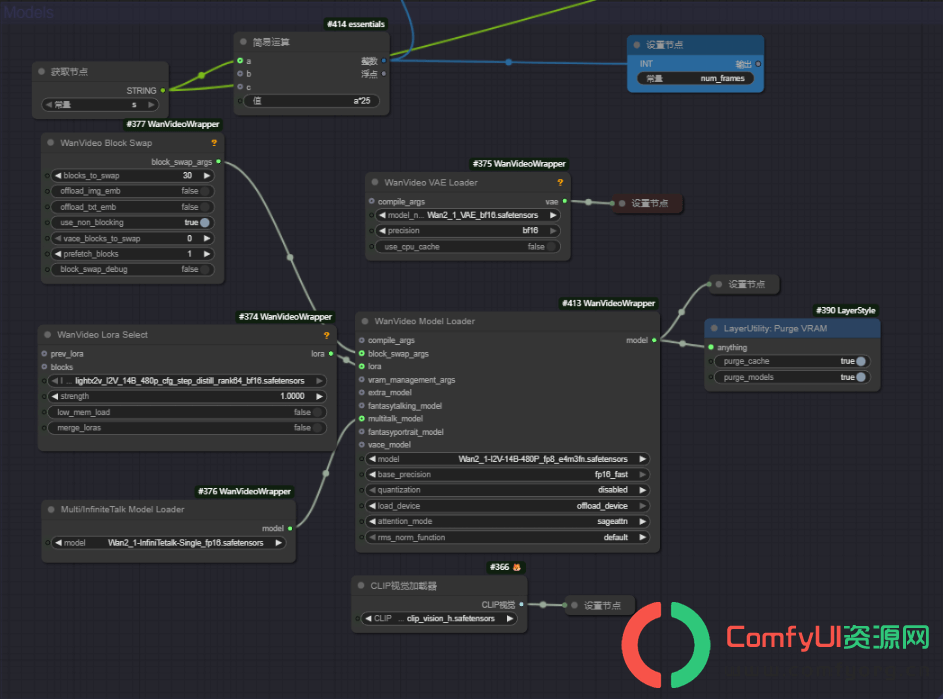Collapse the WanVideo VAE Loader node via its title dot

(x=375, y=182)
